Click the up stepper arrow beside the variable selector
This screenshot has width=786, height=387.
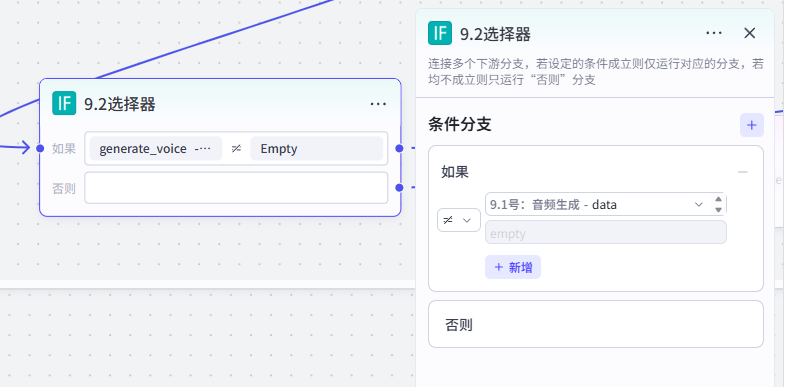(718, 199)
